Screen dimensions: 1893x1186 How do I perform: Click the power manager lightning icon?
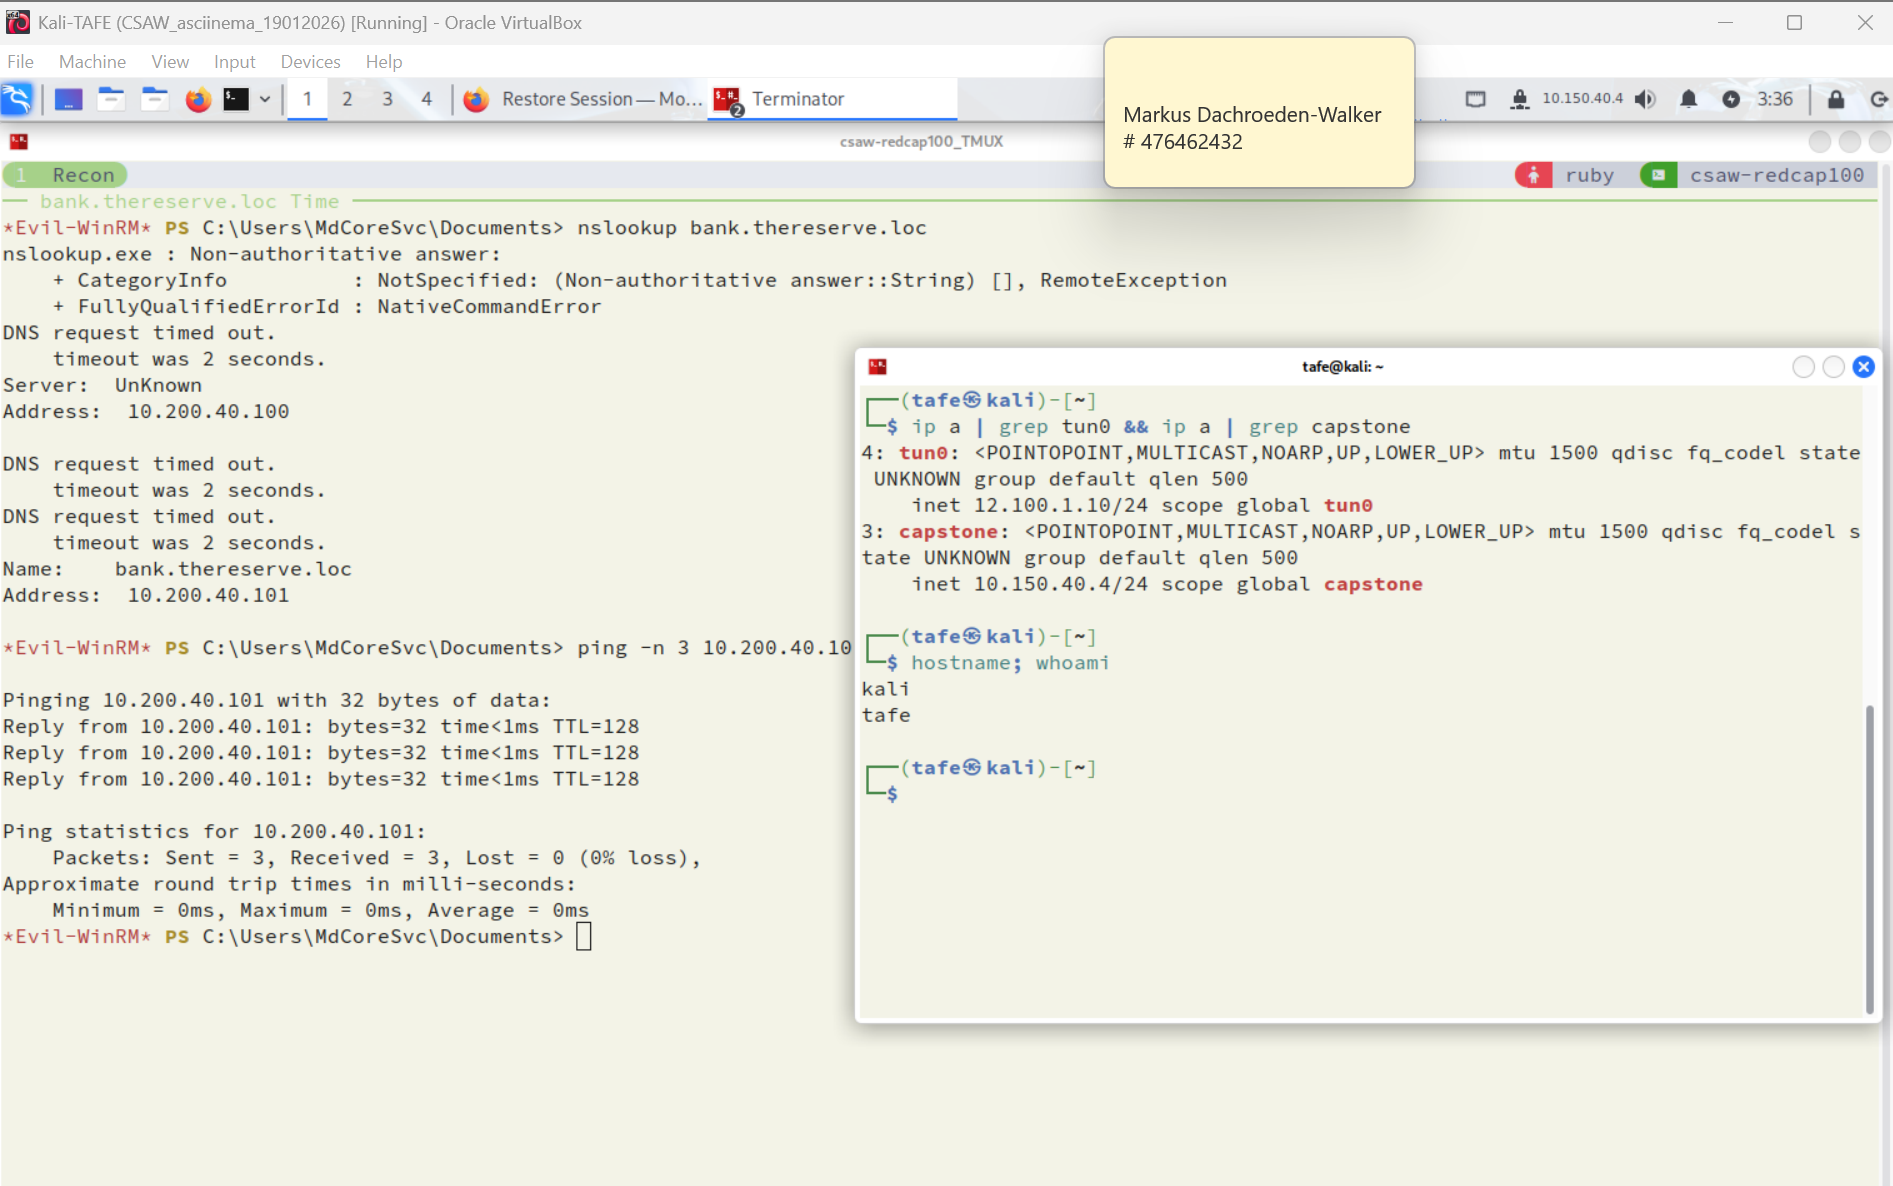1731,99
